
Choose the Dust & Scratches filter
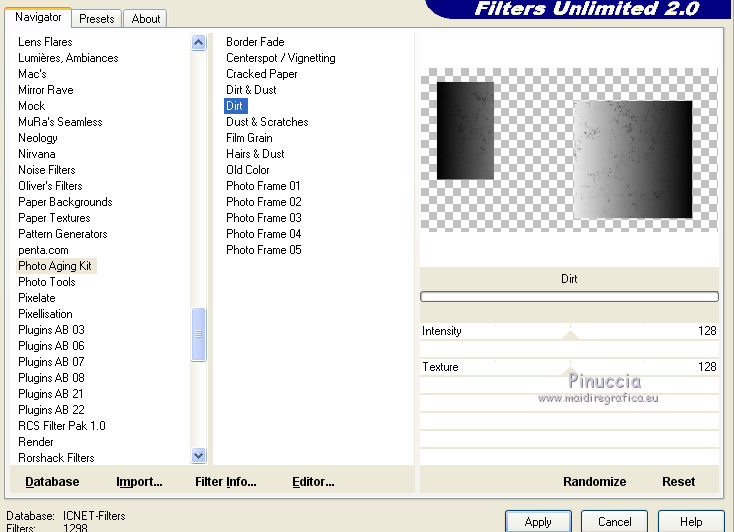[x=267, y=122]
